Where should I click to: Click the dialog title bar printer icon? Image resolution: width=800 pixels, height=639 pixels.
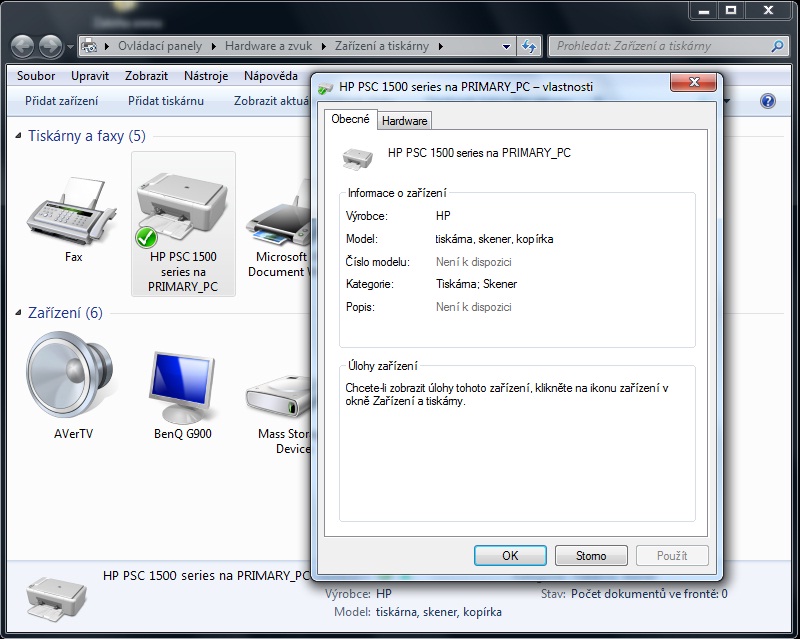(325, 88)
